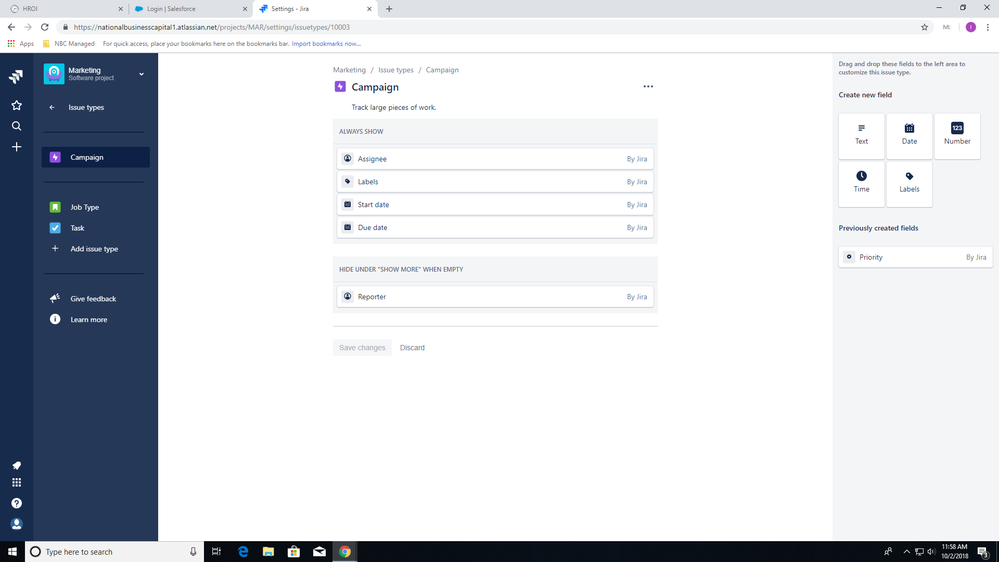Image resolution: width=999 pixels, height=562 pixels.
Task: Click the browser back arrow
Action: click(x=11, y=27)
